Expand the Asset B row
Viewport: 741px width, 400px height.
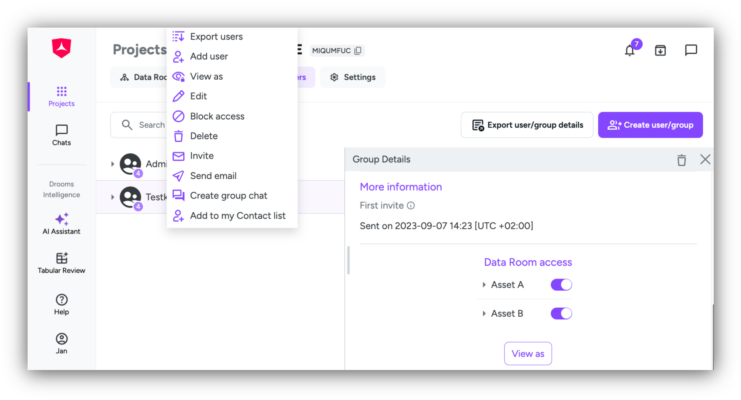tap(484, 313)
